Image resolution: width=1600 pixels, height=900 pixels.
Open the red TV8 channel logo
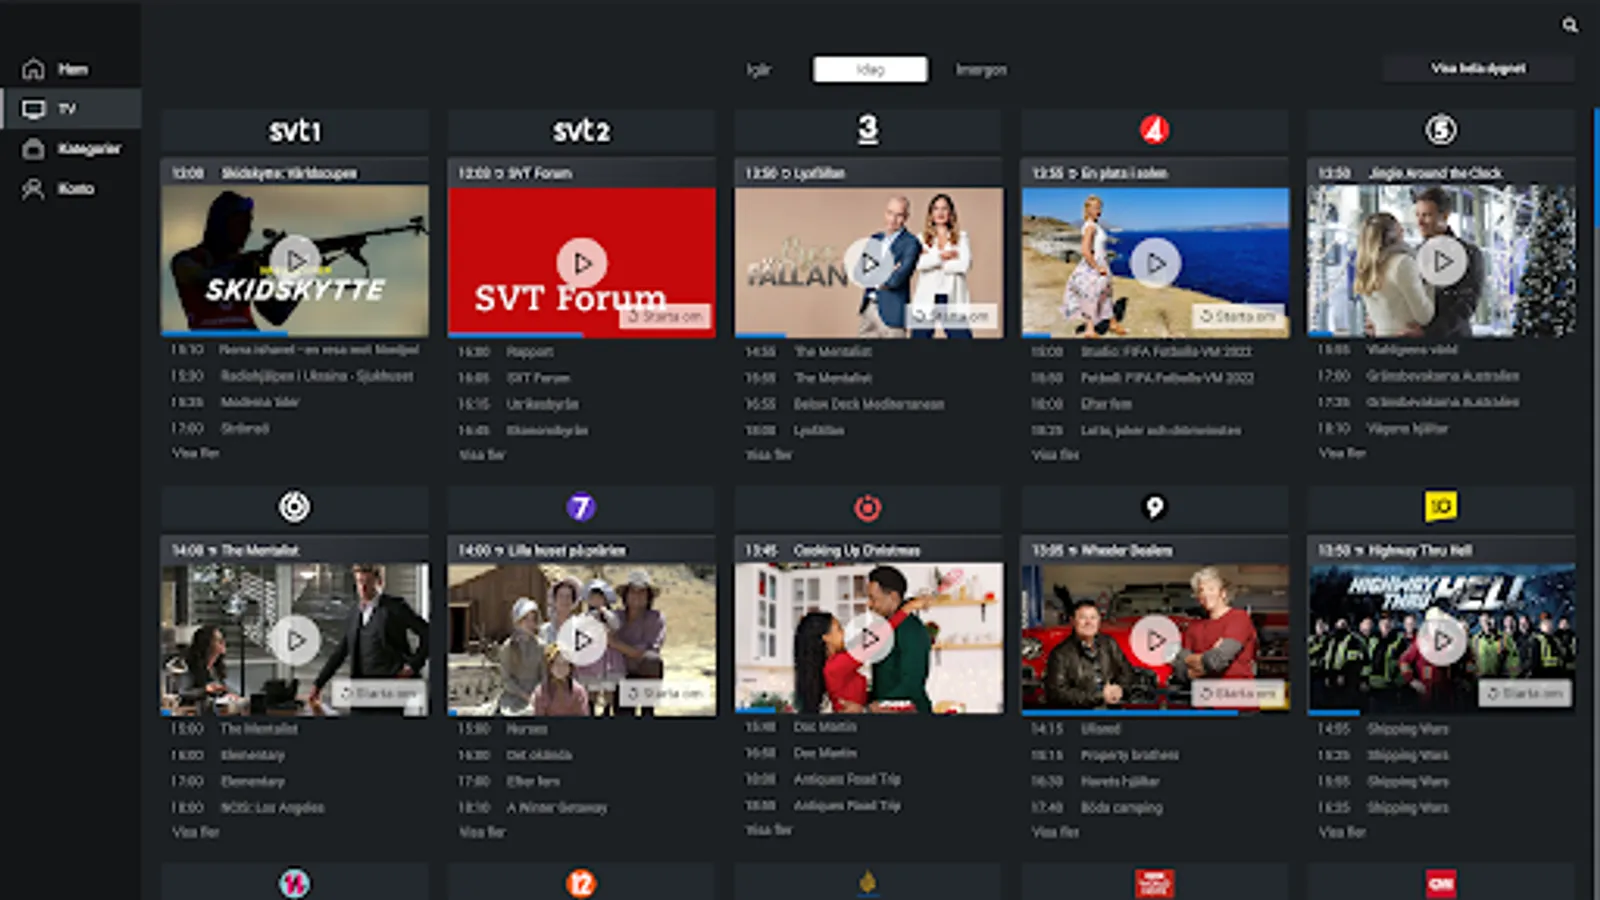coord(868,508)
